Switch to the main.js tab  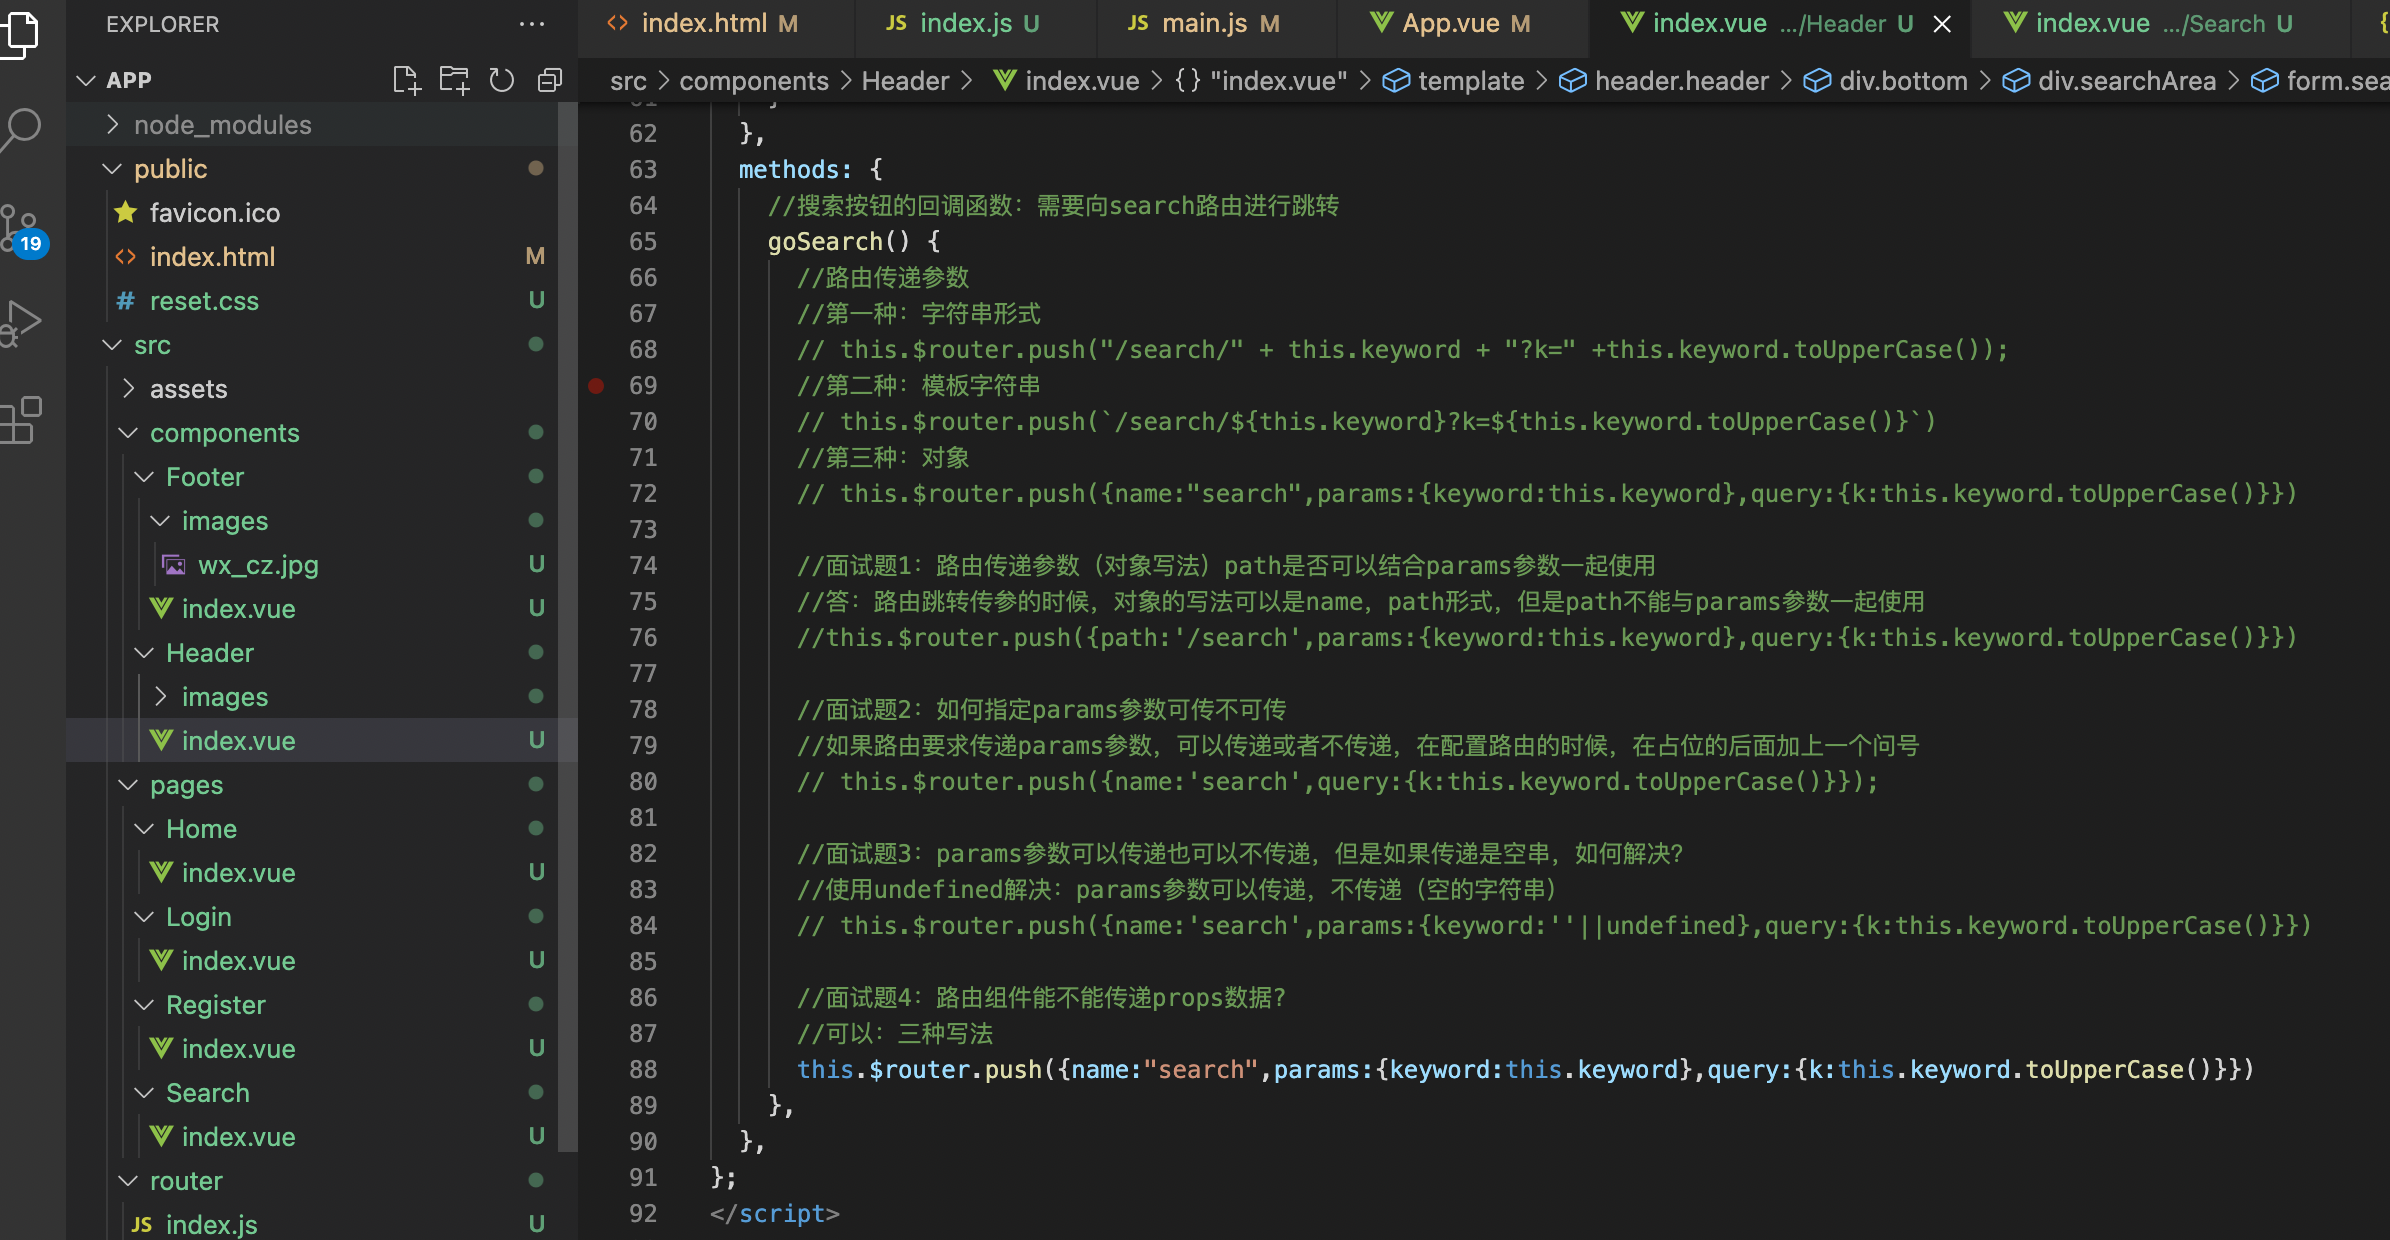[1204, 24]
